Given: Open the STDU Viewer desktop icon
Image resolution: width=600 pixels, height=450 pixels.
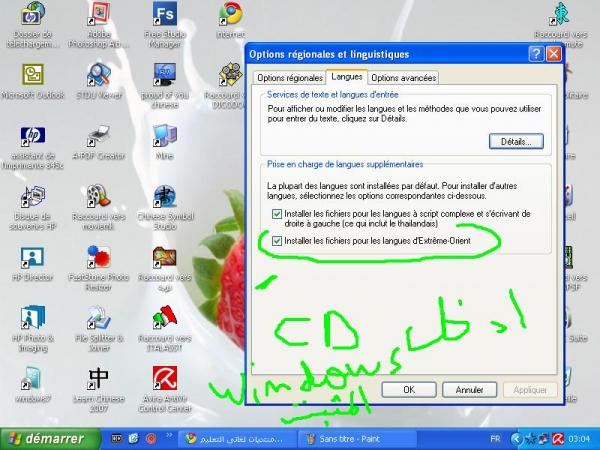Looking at the screenshot, I should (x=98, y=76).
